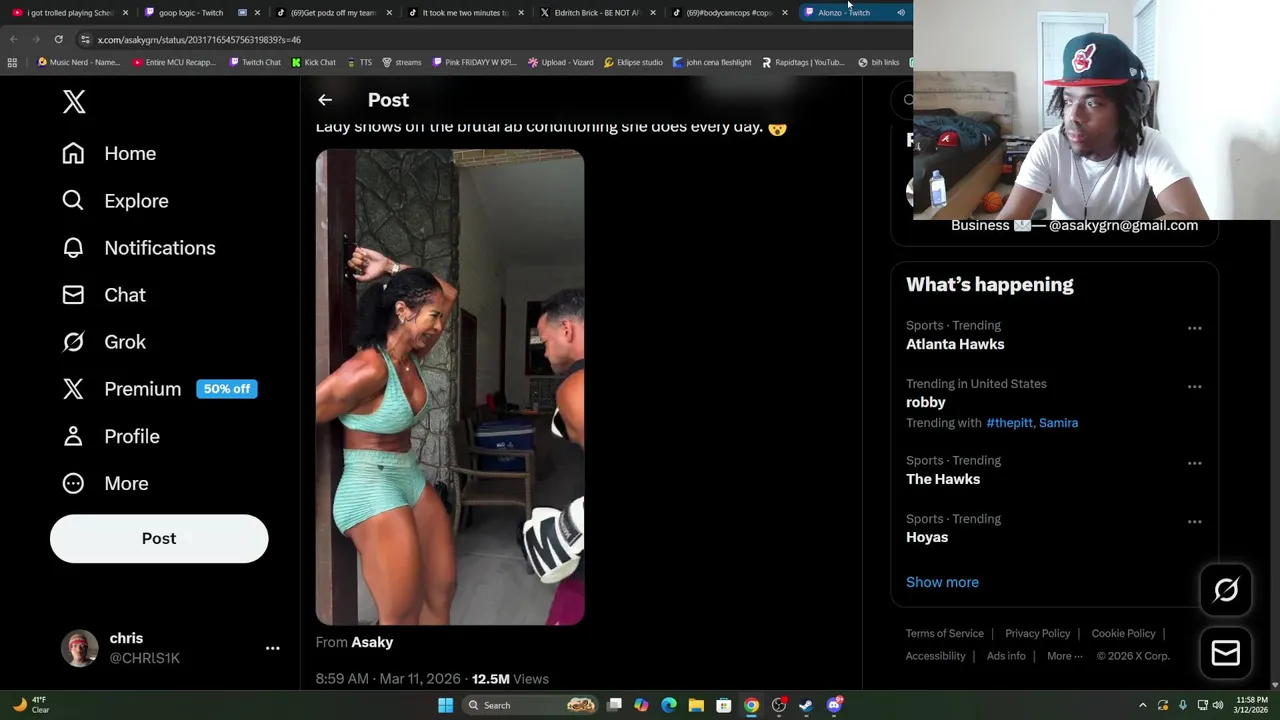Open the TTS bookmark
Image resolution: width=1280 pixels, height=720 pixels.
[x=359, y=62]
